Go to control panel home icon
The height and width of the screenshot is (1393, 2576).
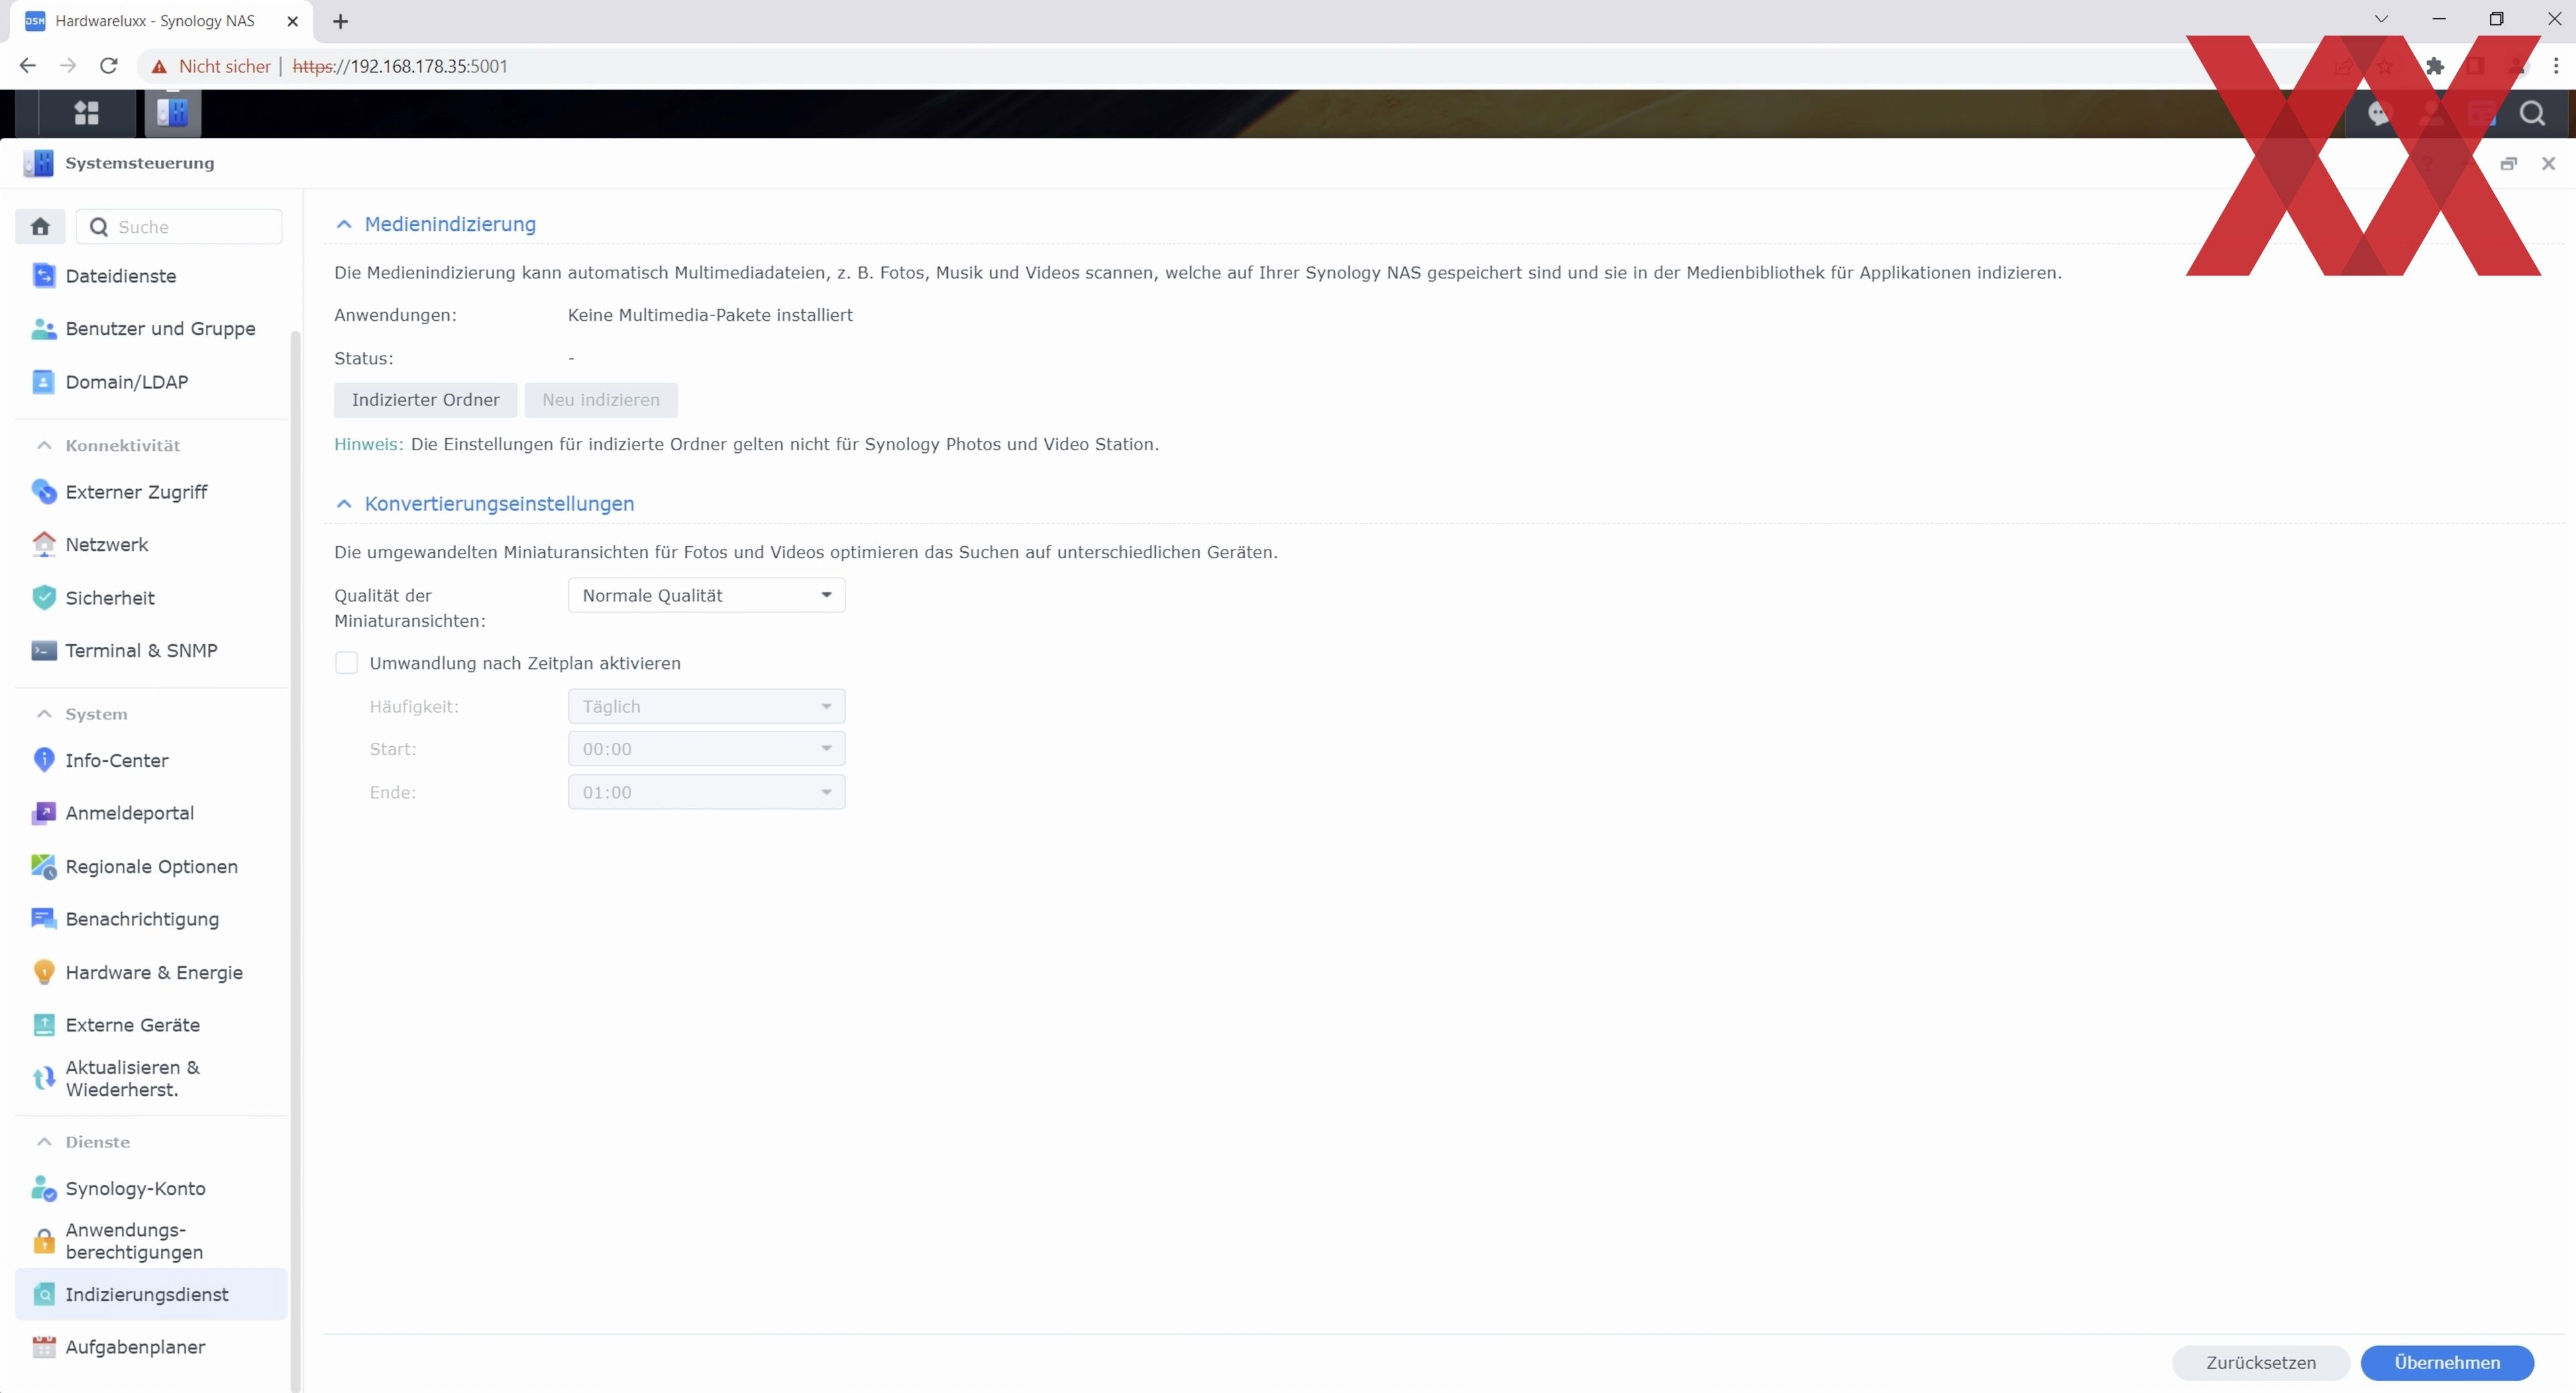pos(40,226)
